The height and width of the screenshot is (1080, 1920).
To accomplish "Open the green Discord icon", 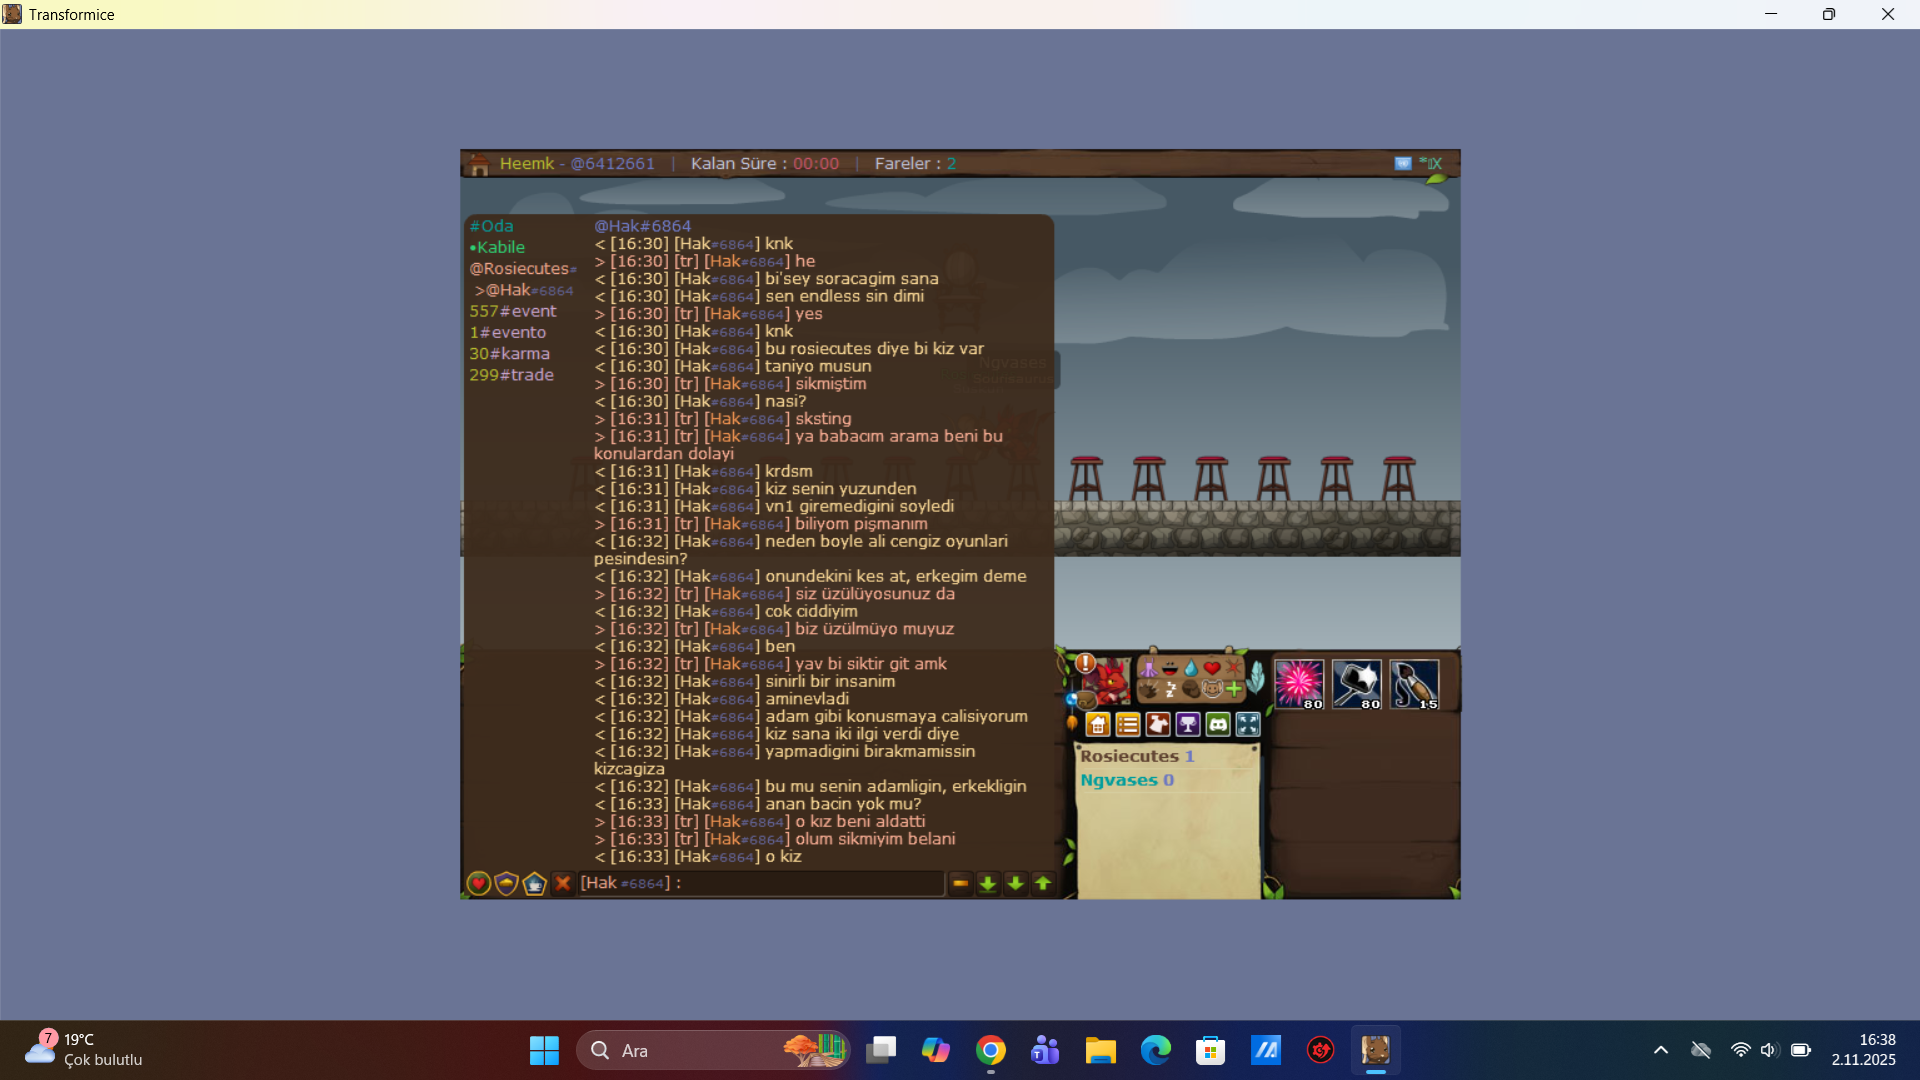I will (1218, 725).
